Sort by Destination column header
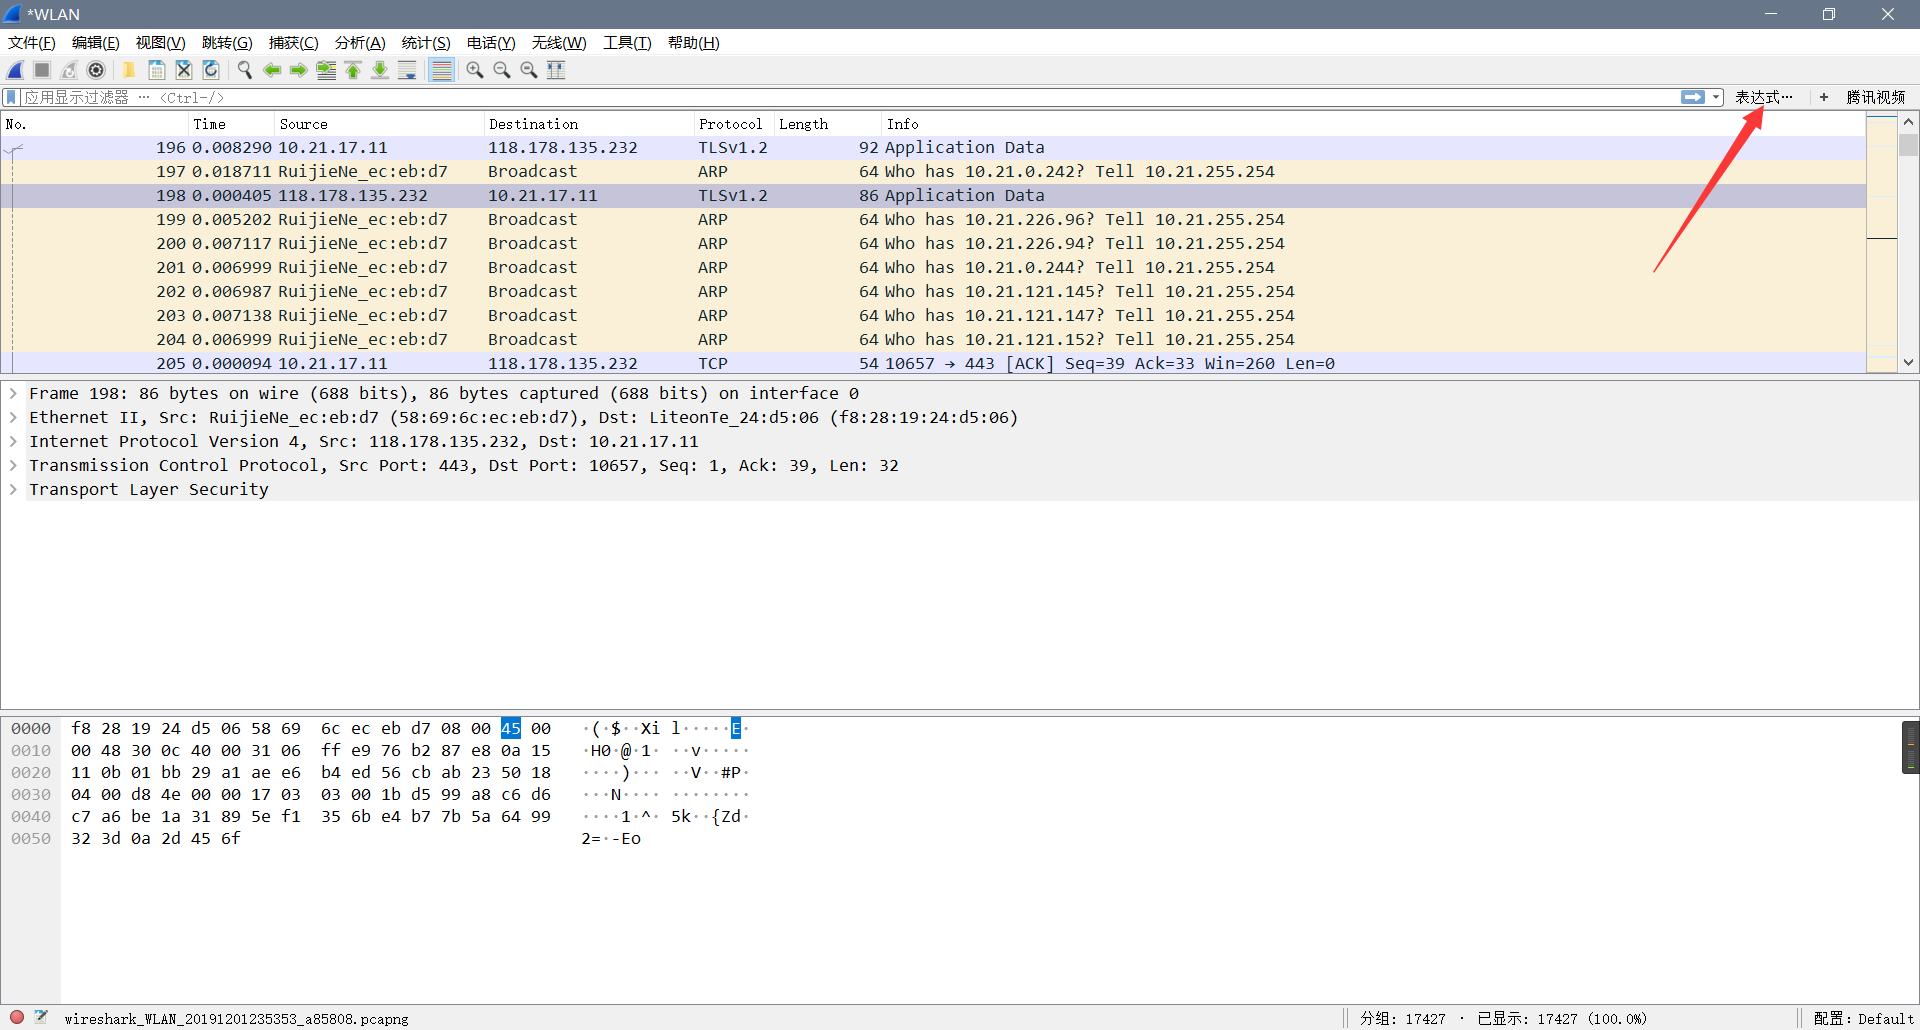1920x1030 pixels. coord(589,124)
